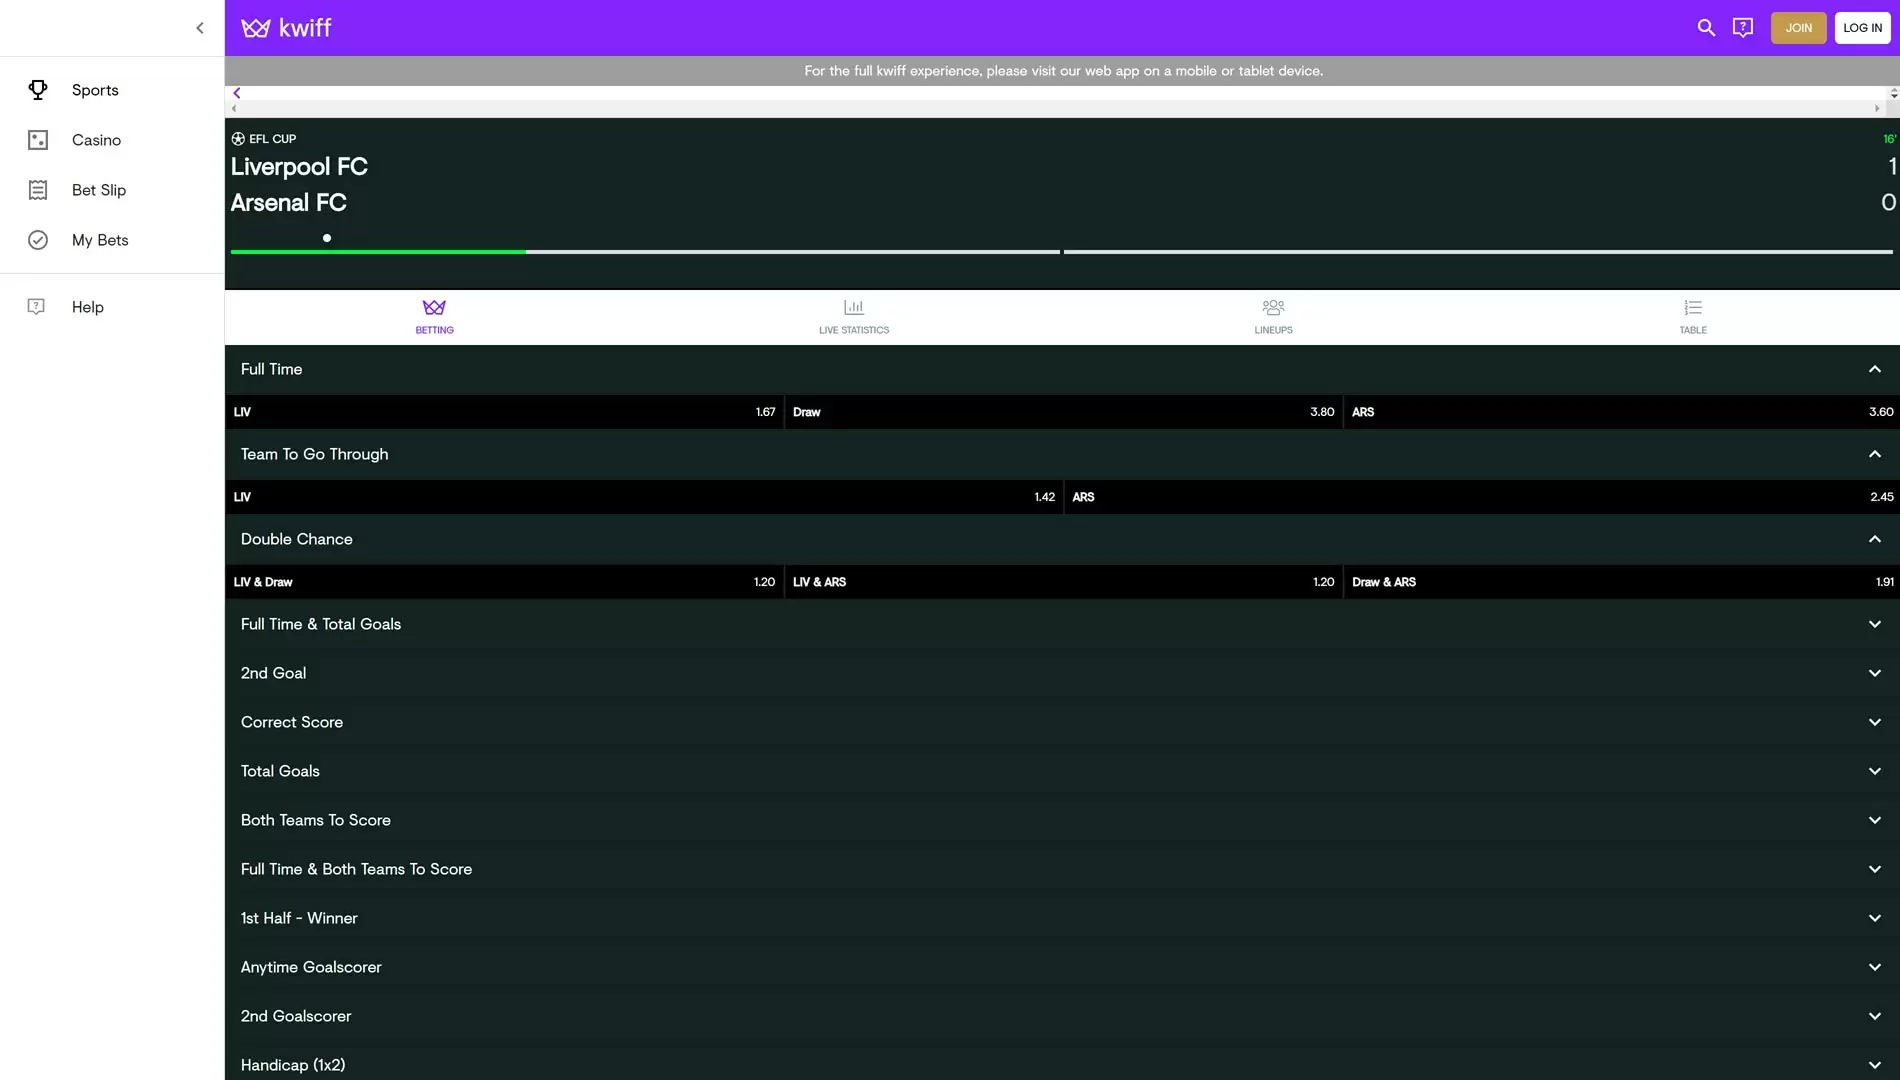This screenshot has height=1080, width=1900.
Task: Select LIV & ARS double chance
Action: pos(1063,582)
